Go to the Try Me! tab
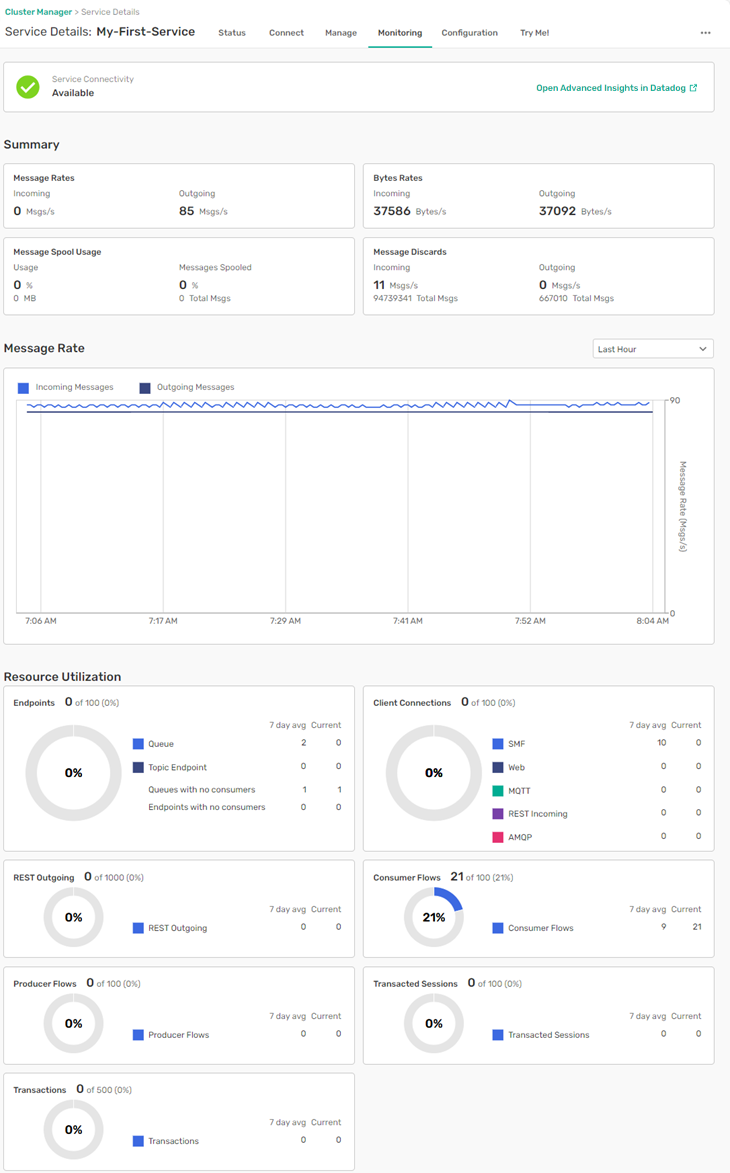The height and width of the screenshot is (1173, 730). (x=534, y=33)
